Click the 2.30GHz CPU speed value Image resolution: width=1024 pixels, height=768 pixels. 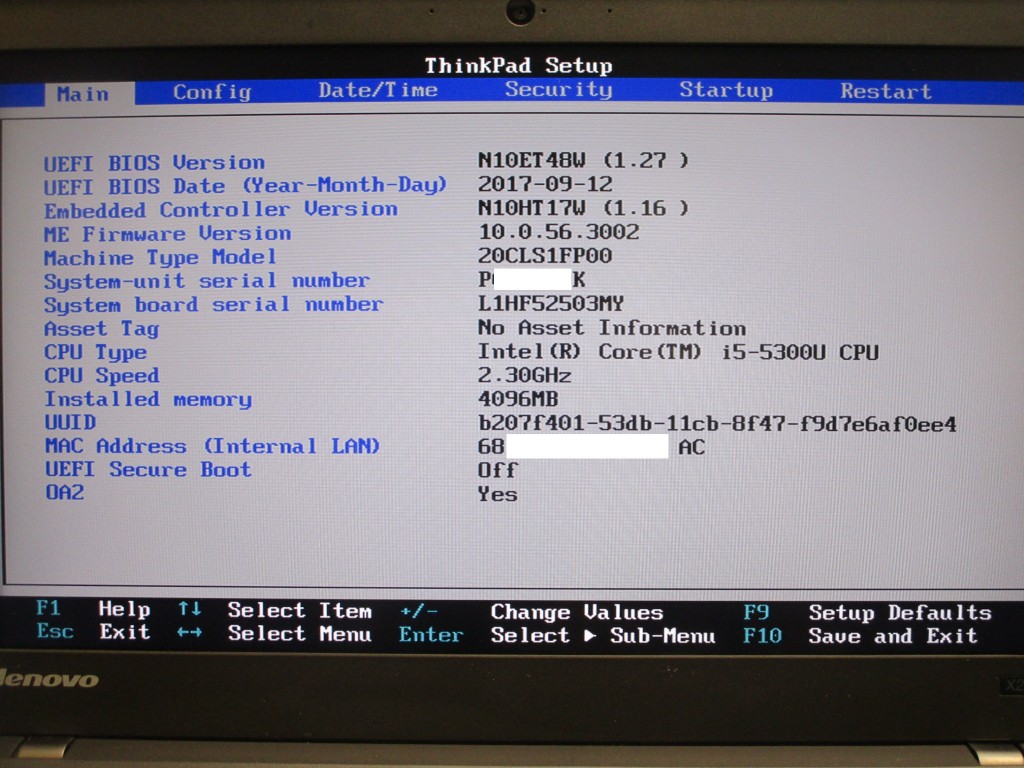tap(524, 376)
